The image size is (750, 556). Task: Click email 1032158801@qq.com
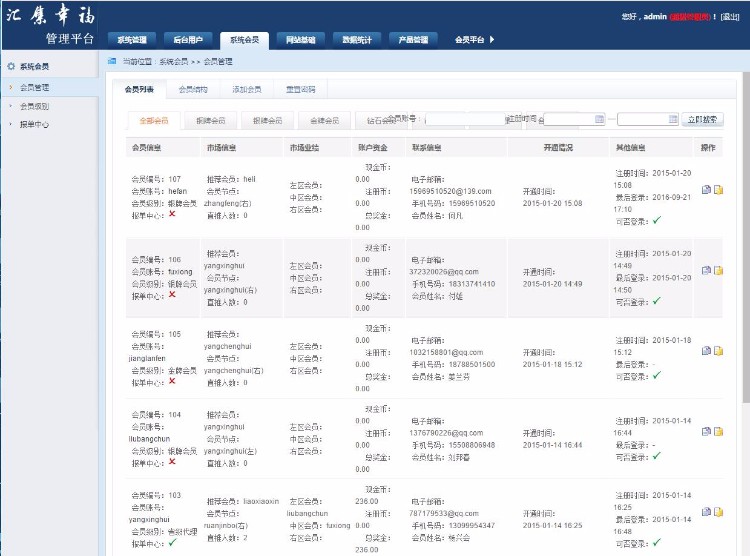[x=446, y=352]
